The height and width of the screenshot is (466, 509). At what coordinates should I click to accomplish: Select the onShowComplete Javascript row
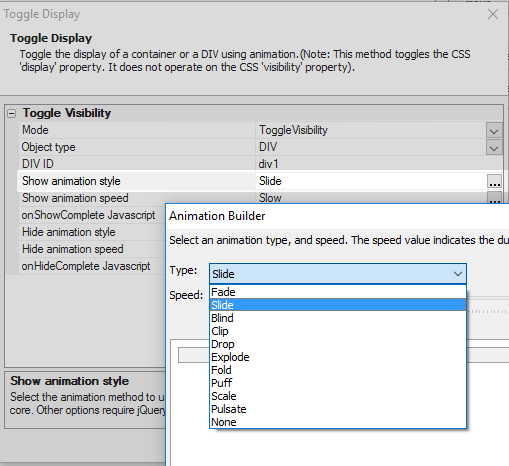[x=92, y=215]
